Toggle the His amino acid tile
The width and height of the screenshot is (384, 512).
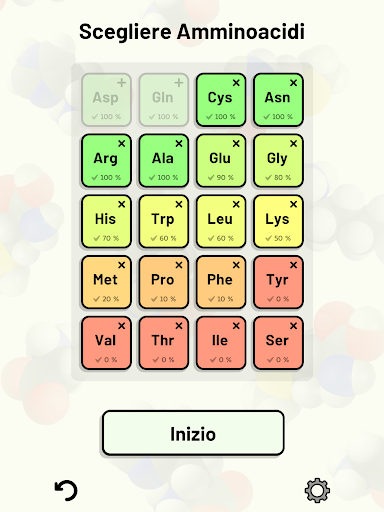pyautogui.click(x=106, y=221)
